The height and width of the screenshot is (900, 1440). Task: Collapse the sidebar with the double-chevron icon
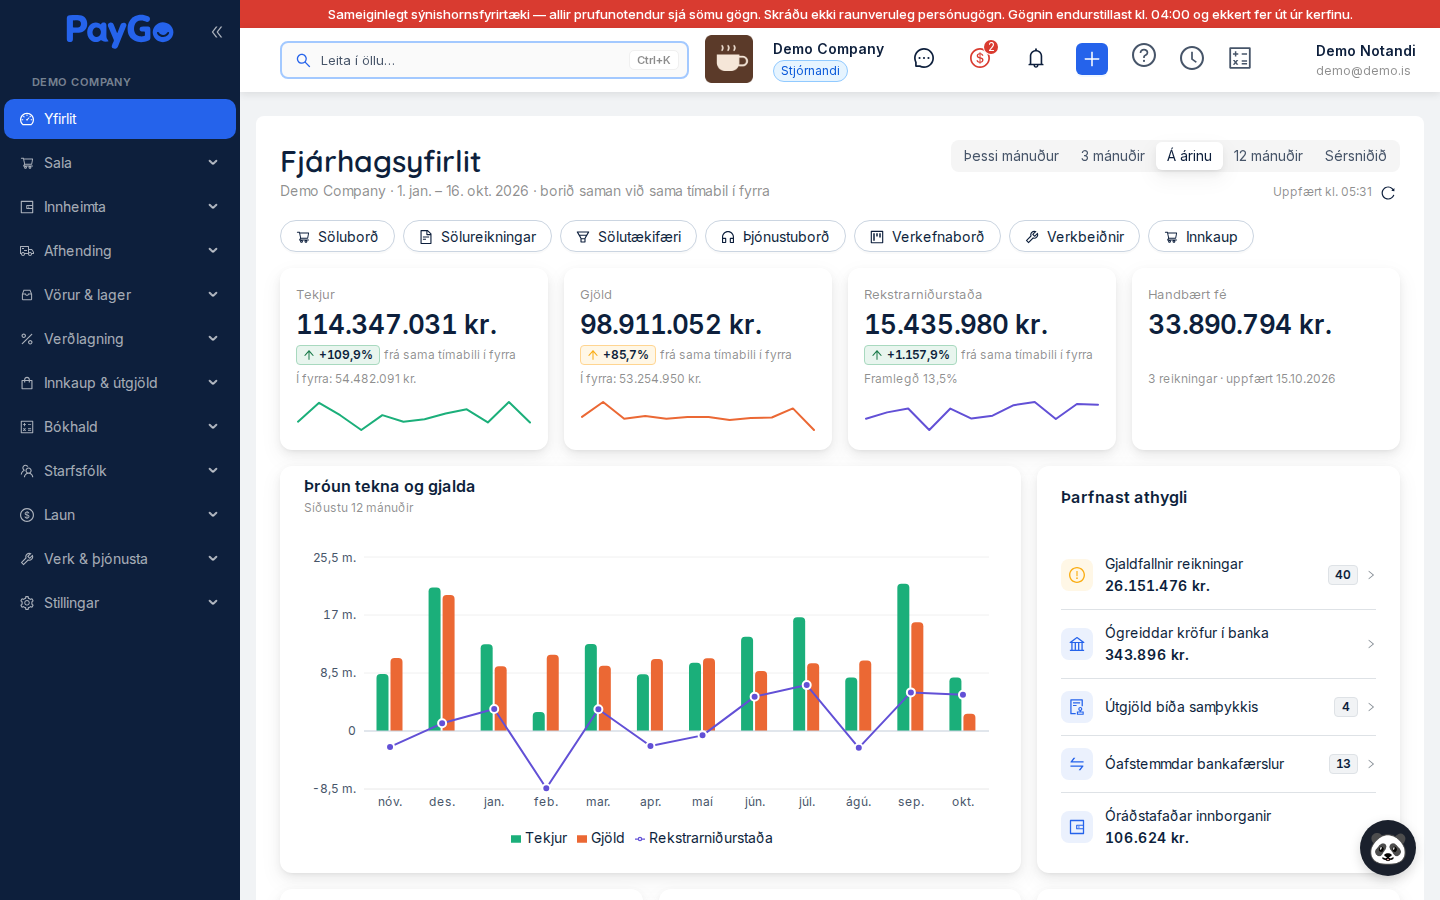pos(217,32)
